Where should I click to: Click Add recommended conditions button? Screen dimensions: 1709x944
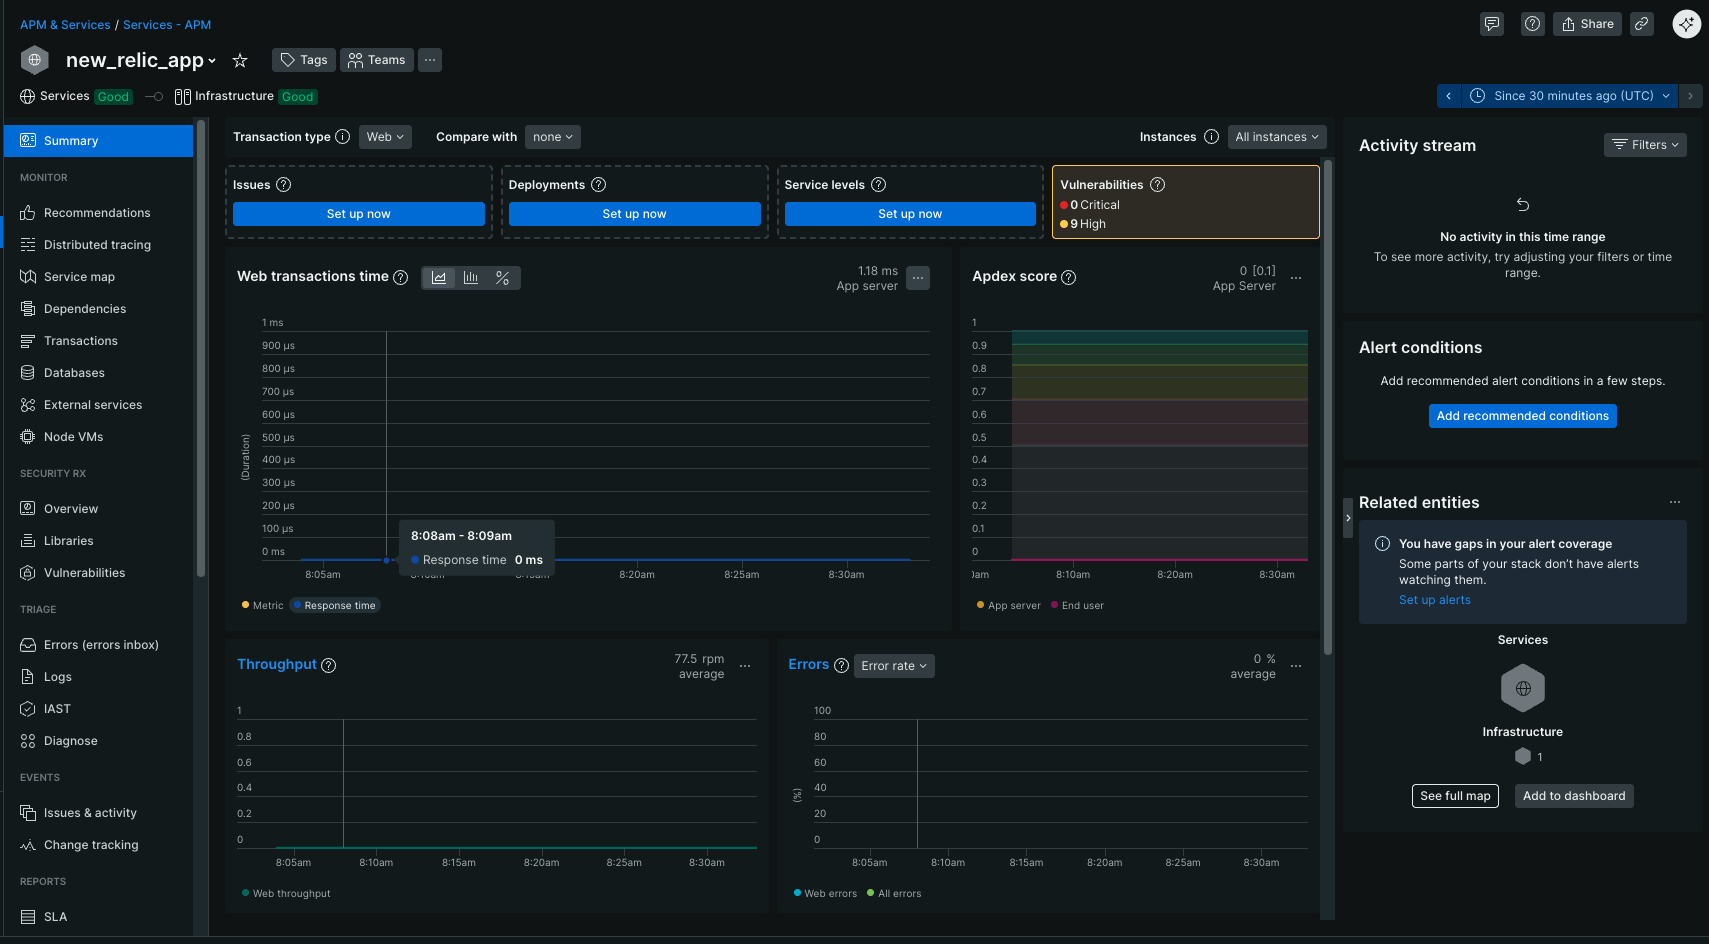[x=1522, y=416]
